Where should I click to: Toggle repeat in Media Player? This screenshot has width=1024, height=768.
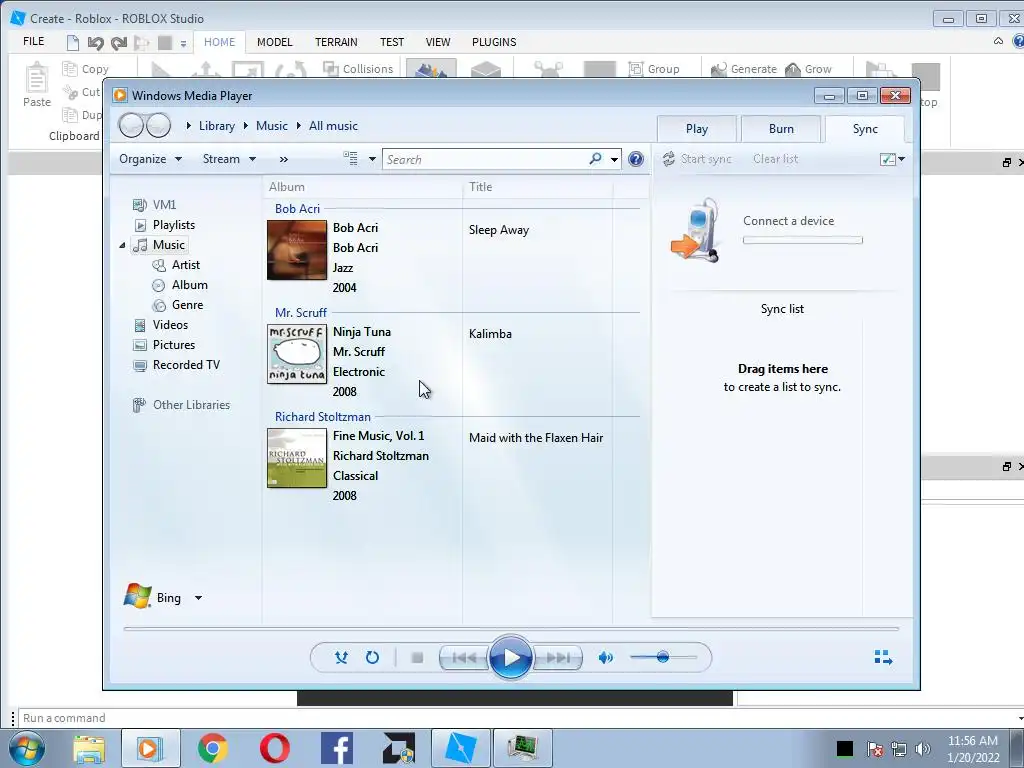372,658
